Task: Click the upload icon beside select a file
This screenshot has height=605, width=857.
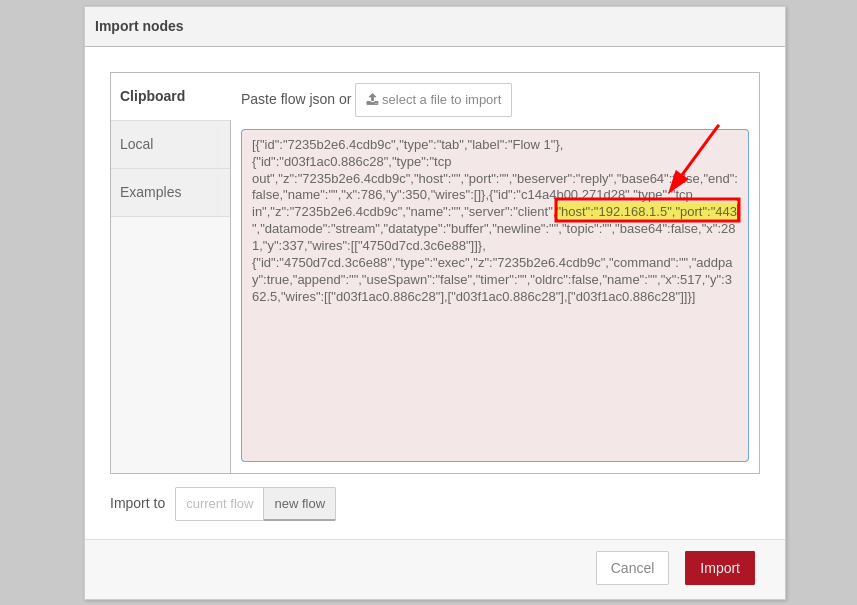Action: pos(372,100)
